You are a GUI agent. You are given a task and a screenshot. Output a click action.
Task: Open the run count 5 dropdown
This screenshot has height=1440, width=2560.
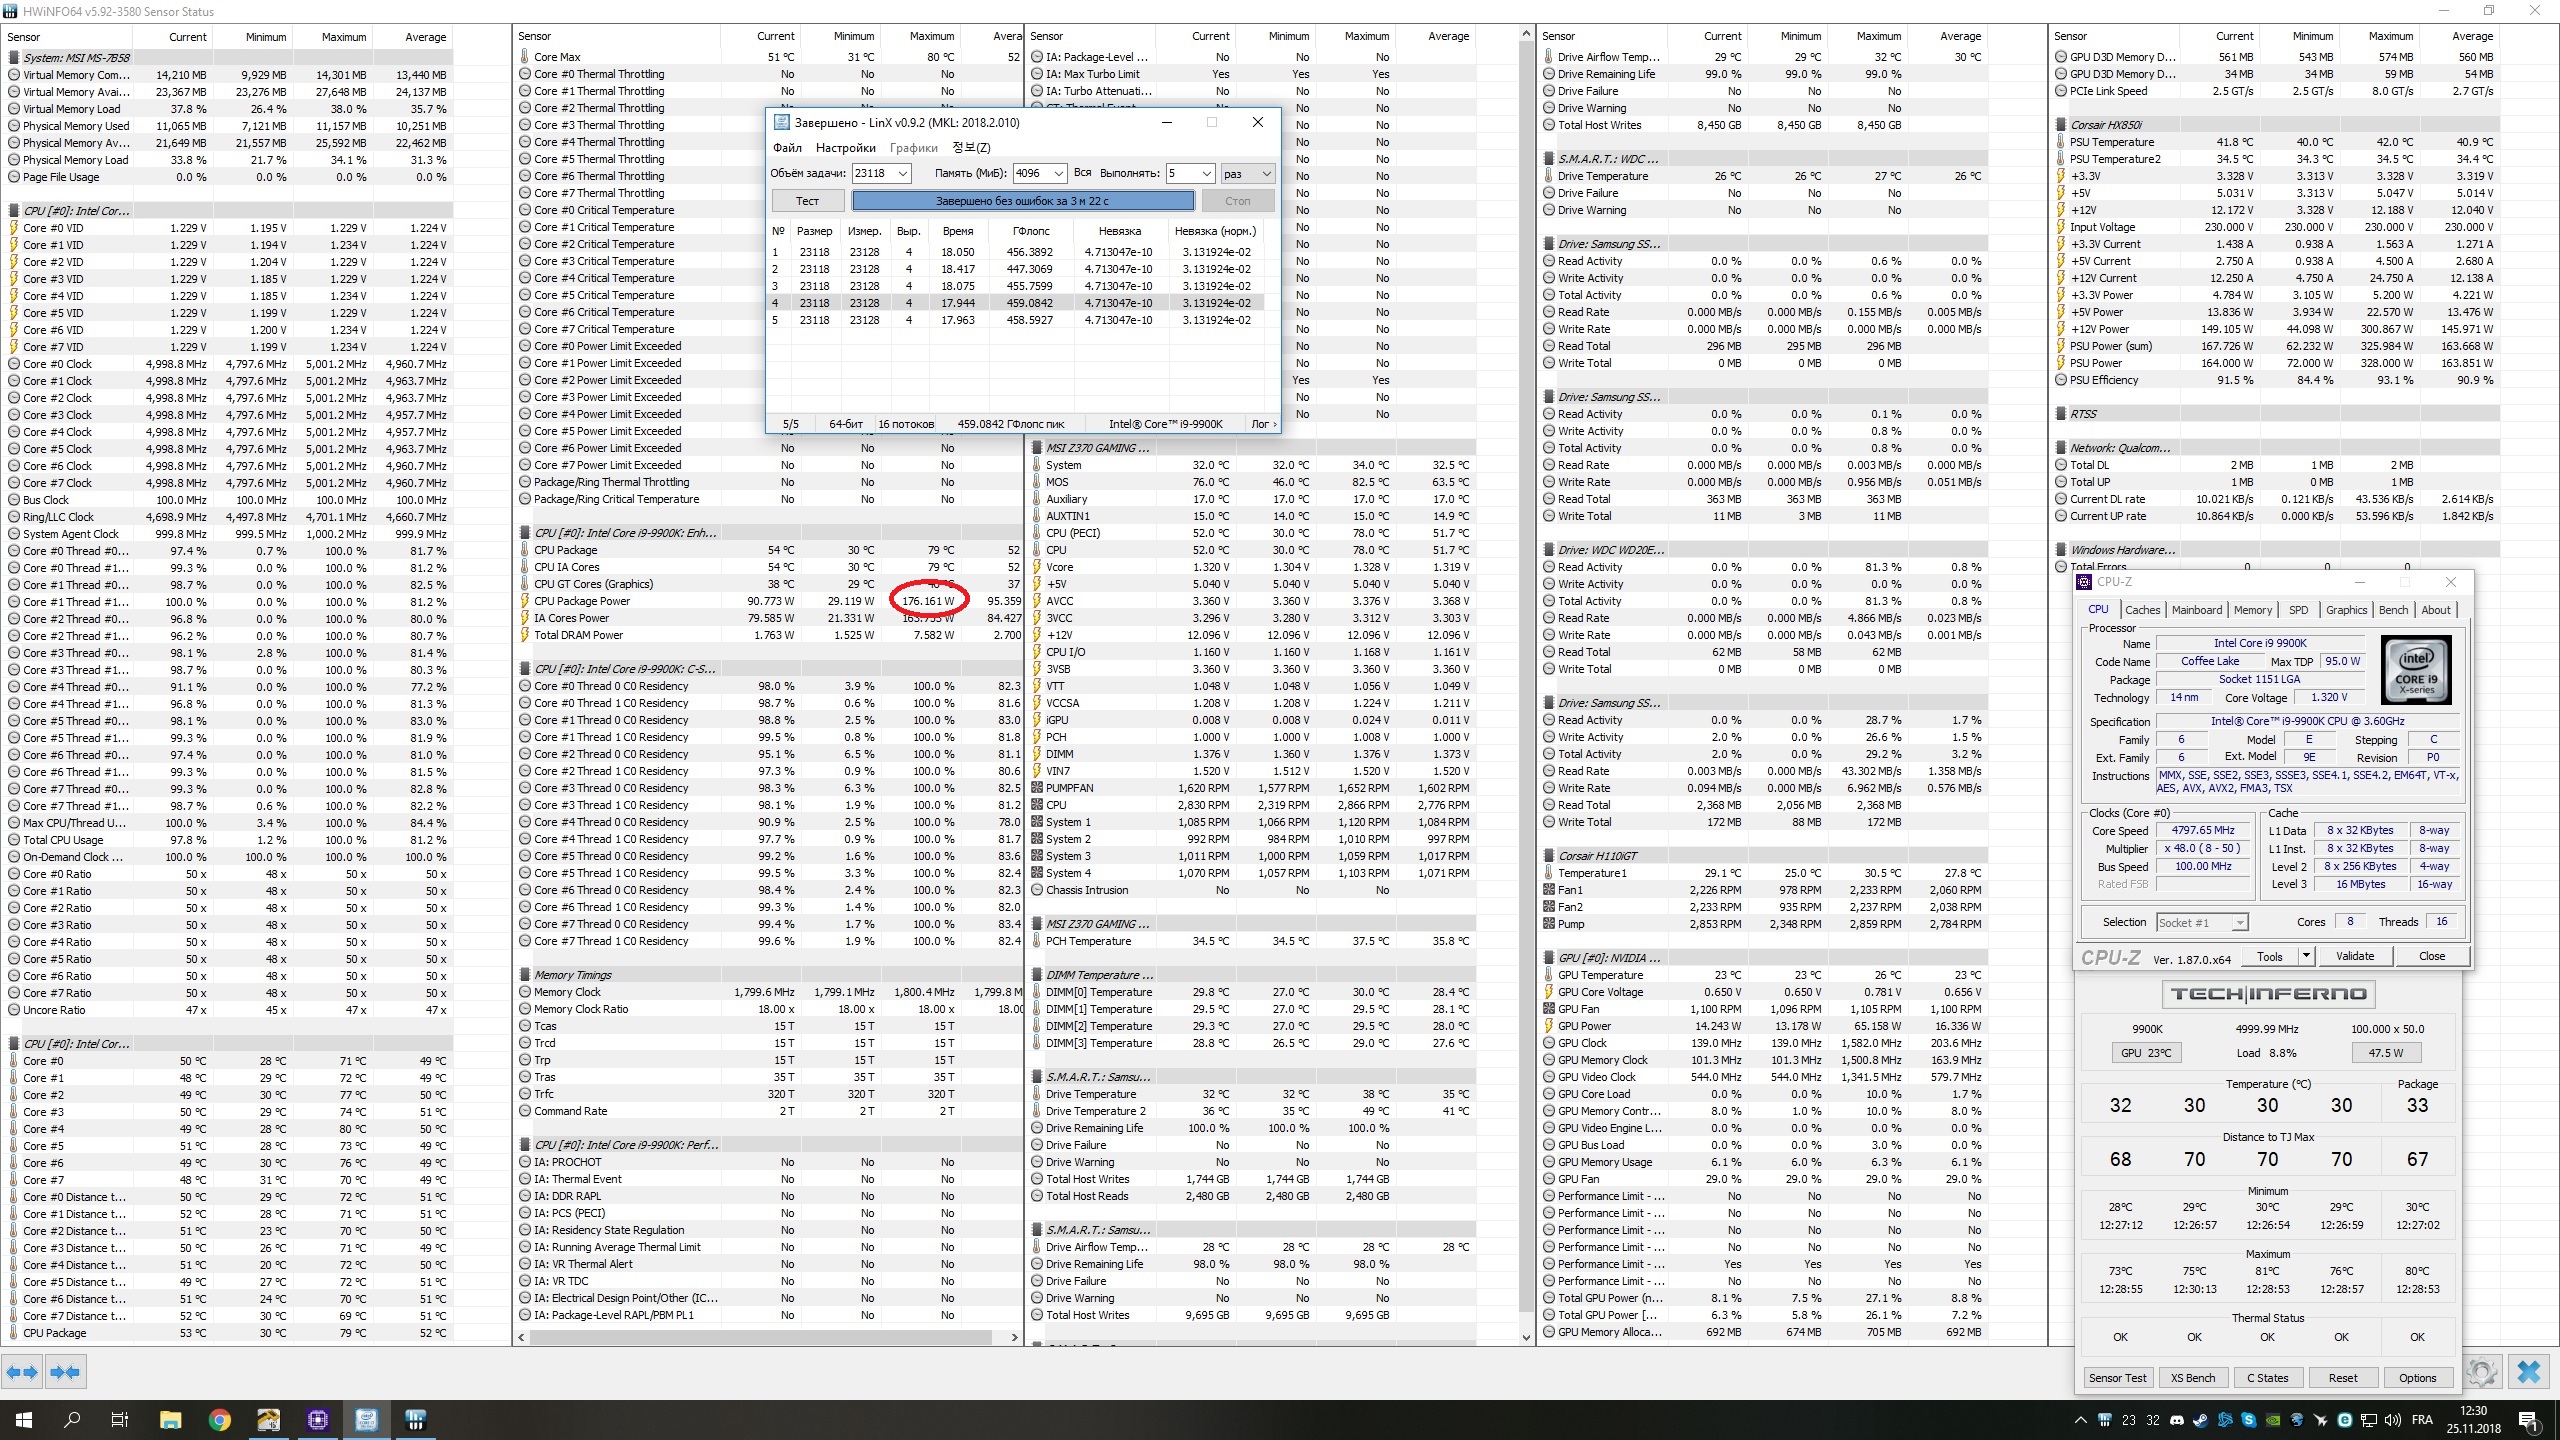[x=1206, y=174]
